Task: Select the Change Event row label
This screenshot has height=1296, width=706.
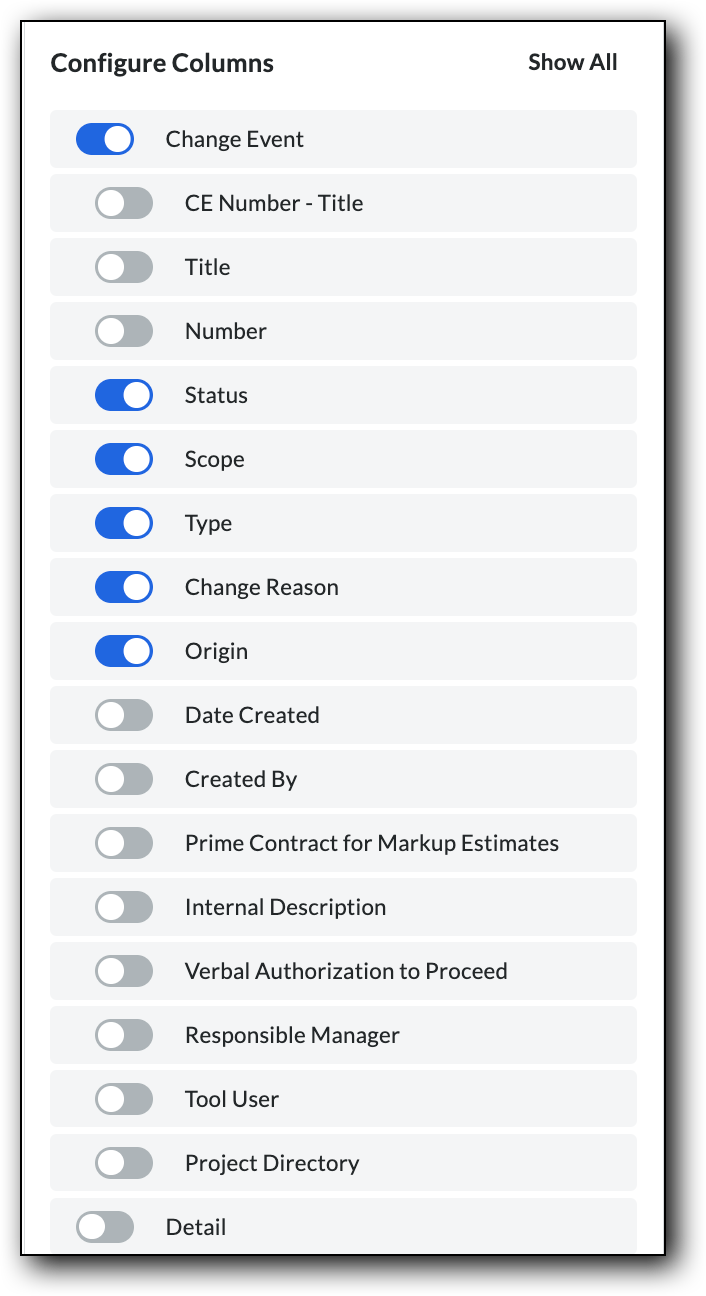Action: (234, 139)
